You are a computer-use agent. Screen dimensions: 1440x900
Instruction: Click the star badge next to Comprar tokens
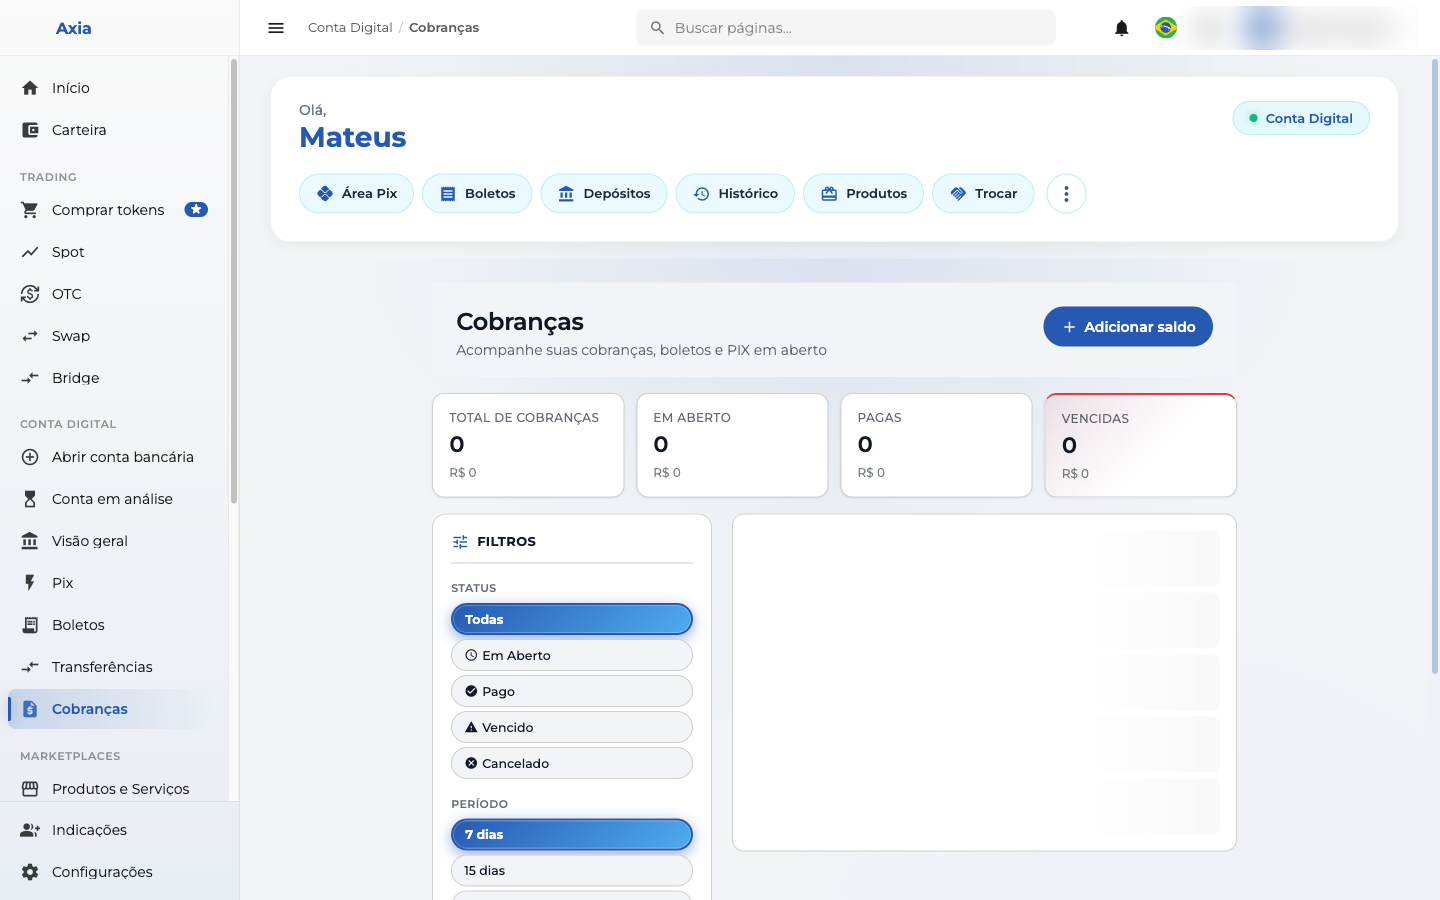click(x=196, y=210)
